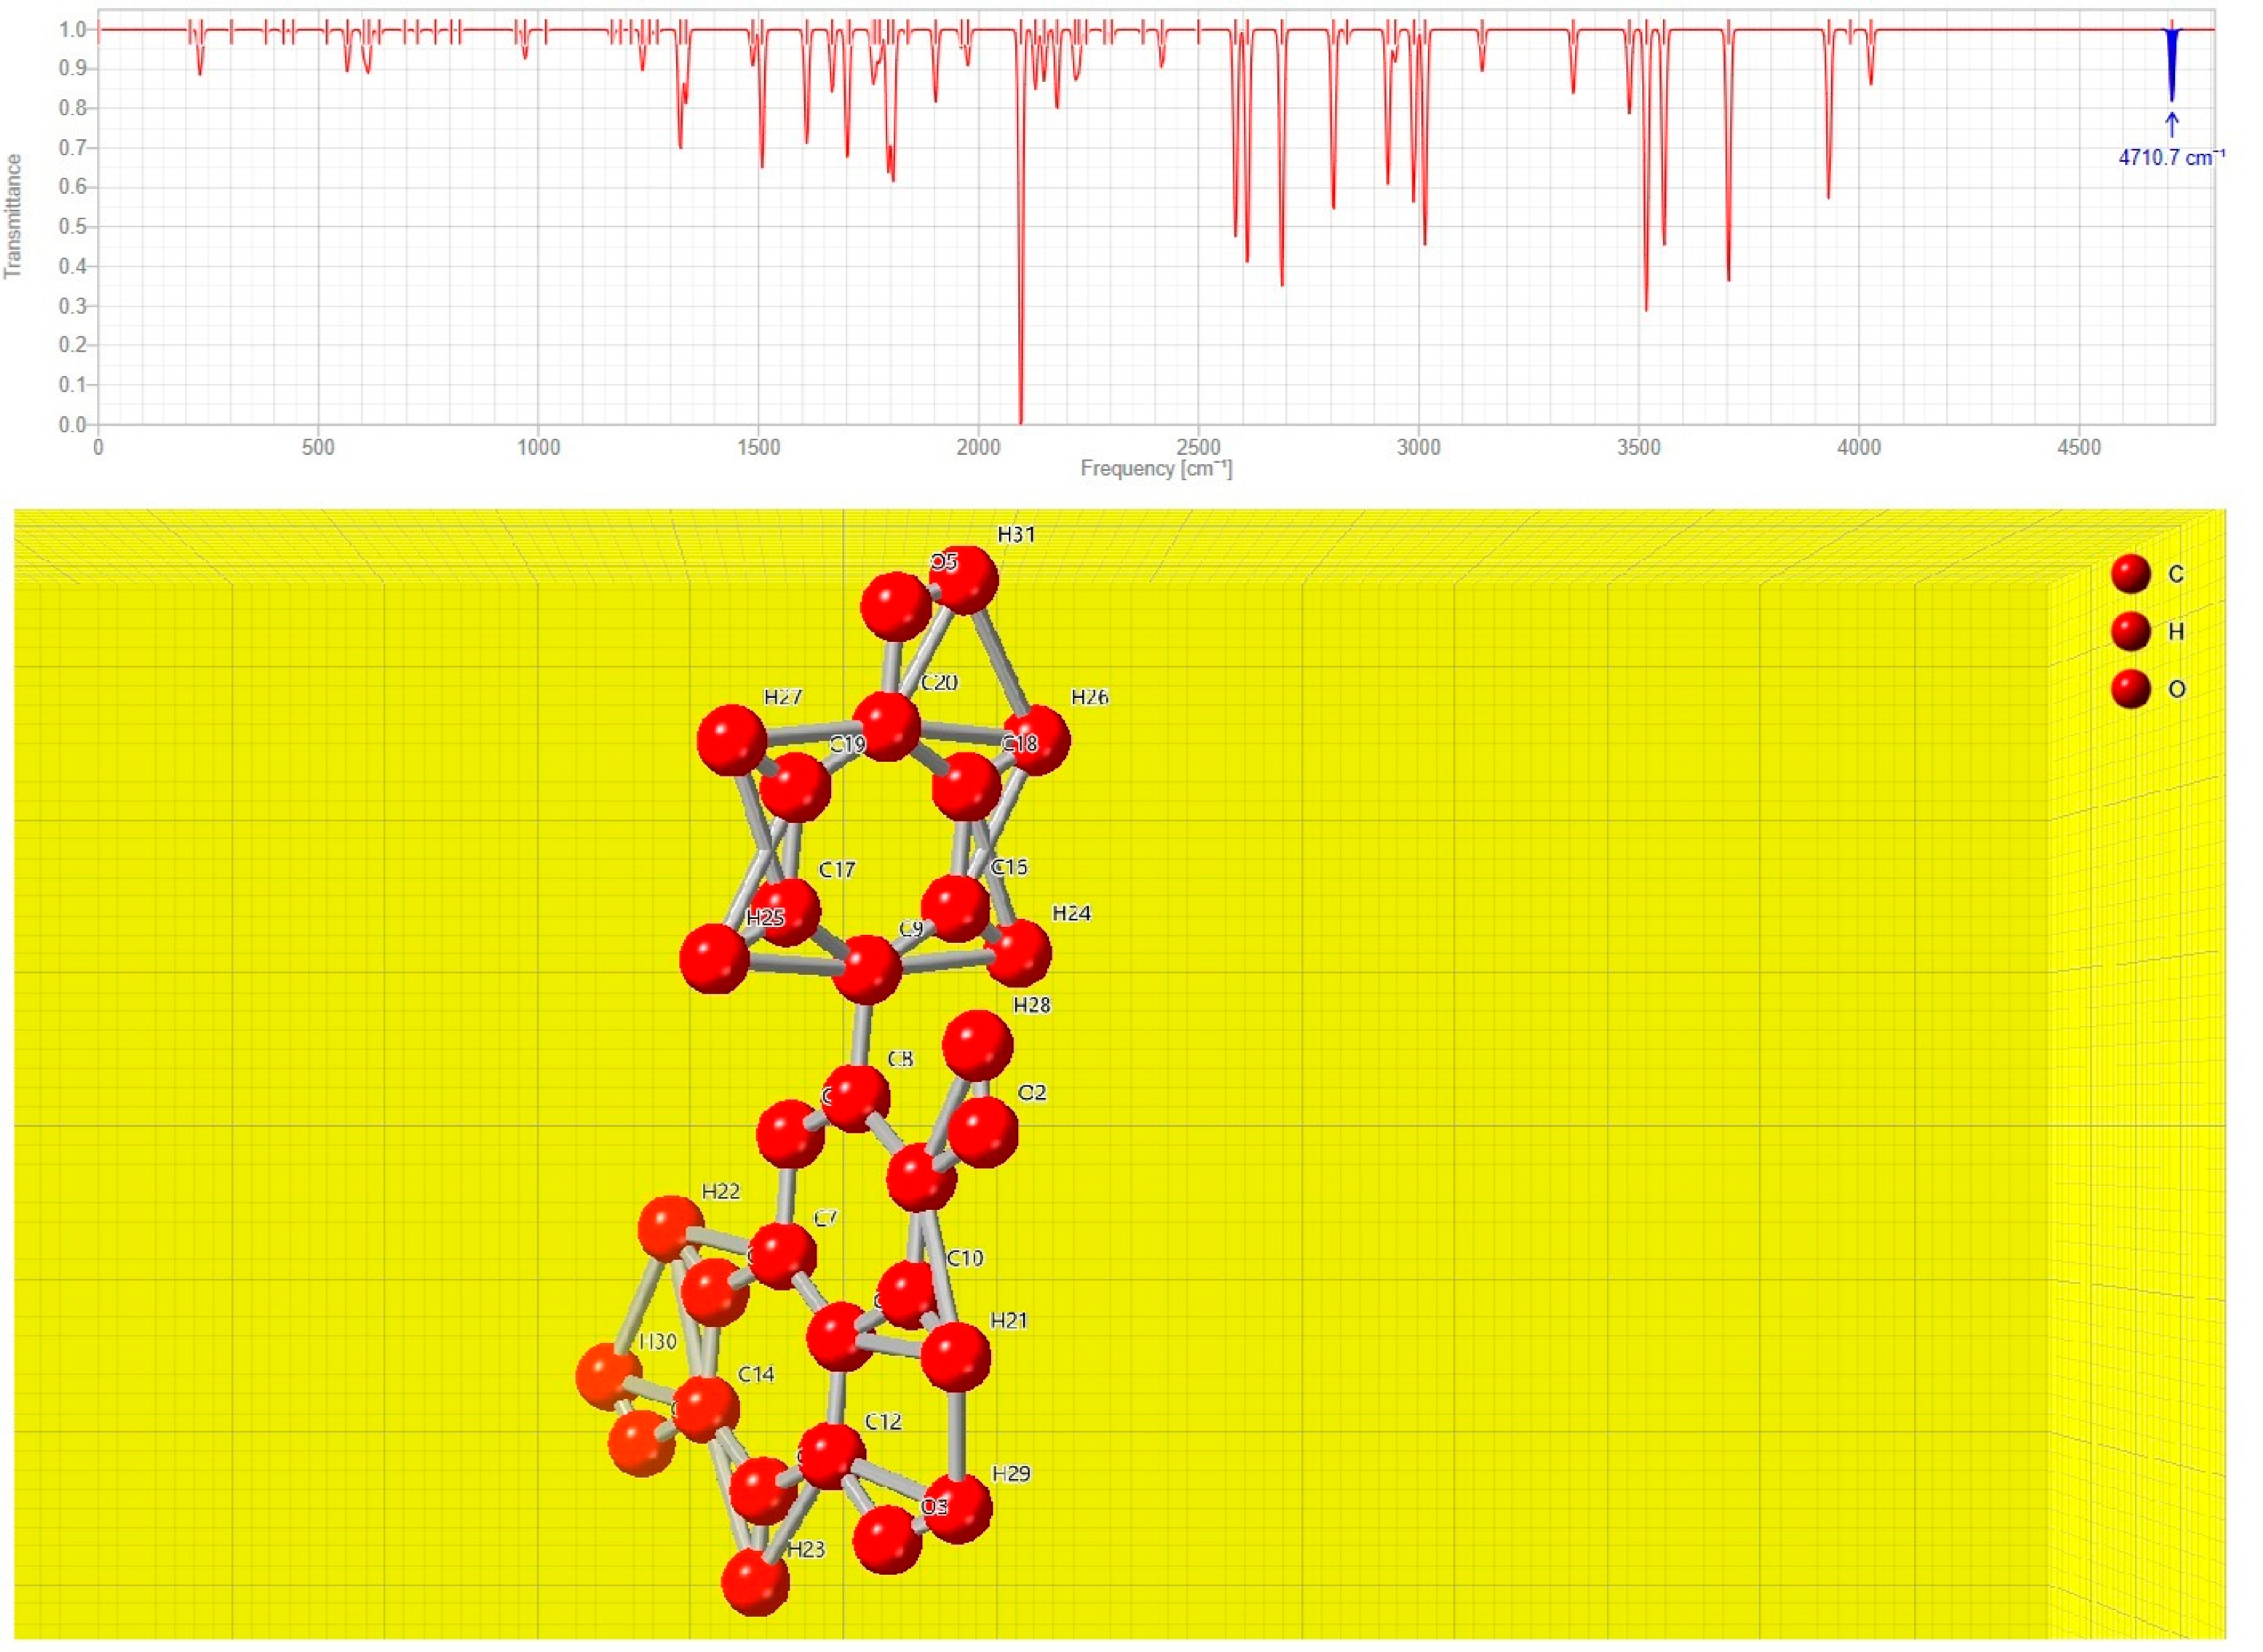Click the red sphere next to legend O
This screenshot has height=1652, width=2263.
[x=2131, y=689]
